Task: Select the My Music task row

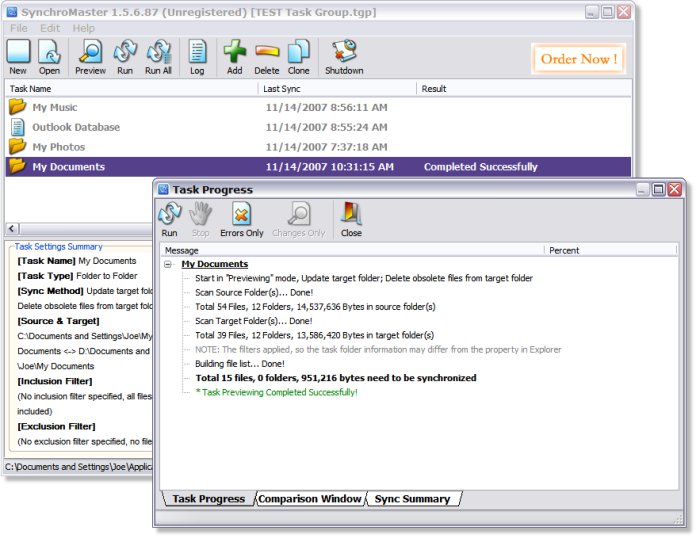Action: click(x=318, y=107)
